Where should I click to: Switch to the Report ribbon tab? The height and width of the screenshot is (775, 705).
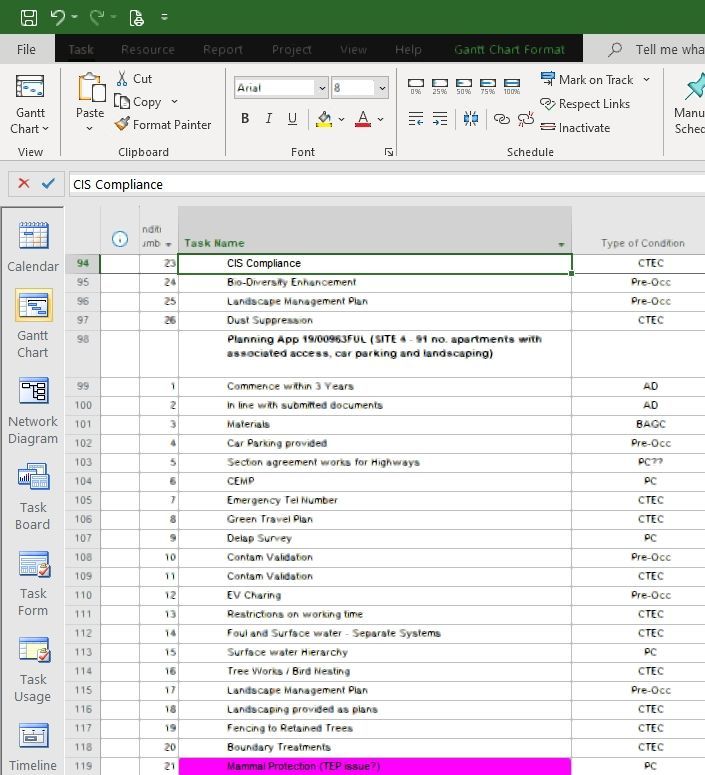[x=222, y=49]
